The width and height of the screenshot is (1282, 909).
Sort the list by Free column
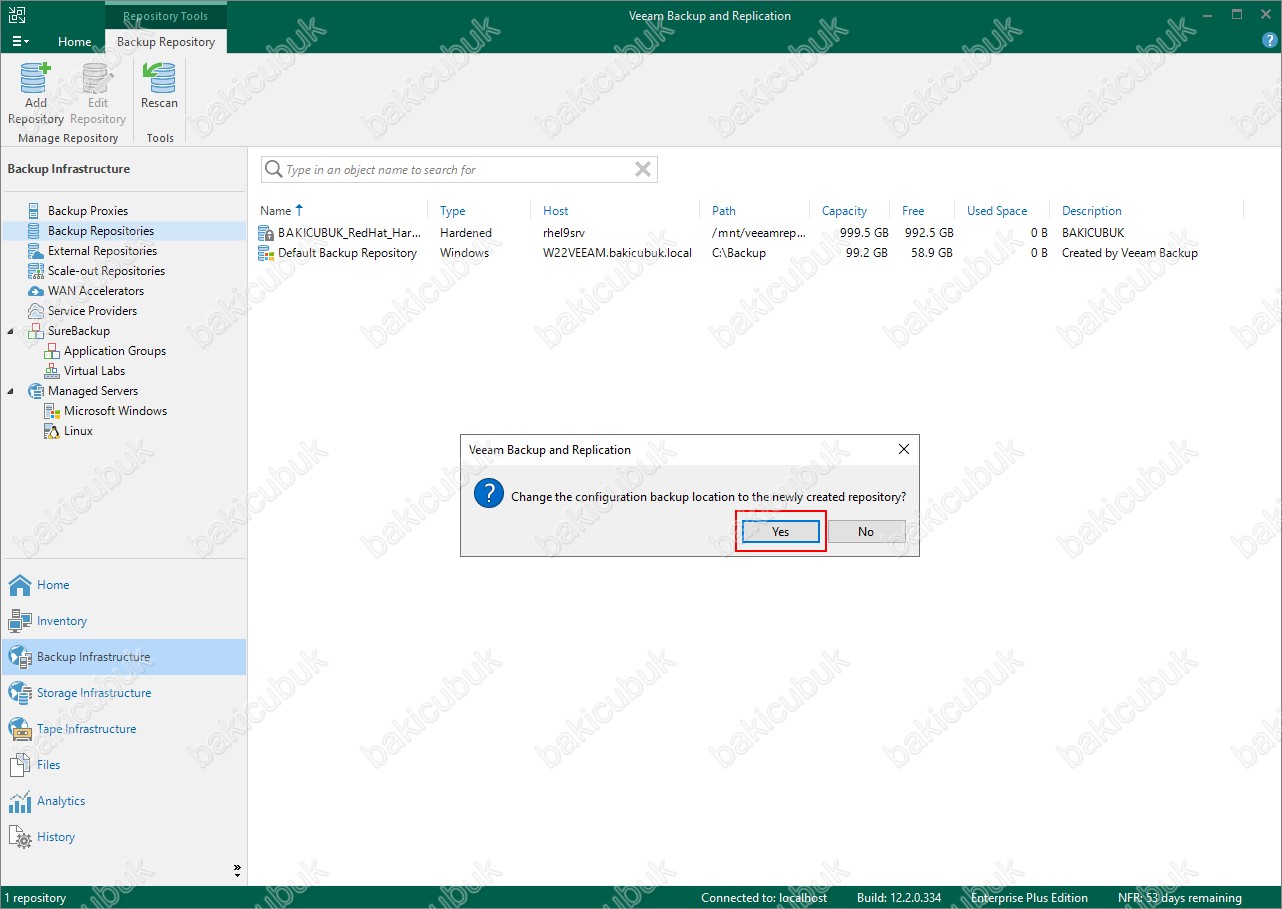tap(913, 211)
